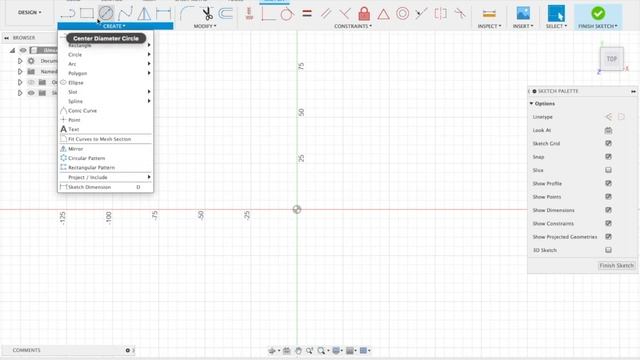
Task: Click the green Finish Sketch checkmark icon
Action: [x=598, y=13]
